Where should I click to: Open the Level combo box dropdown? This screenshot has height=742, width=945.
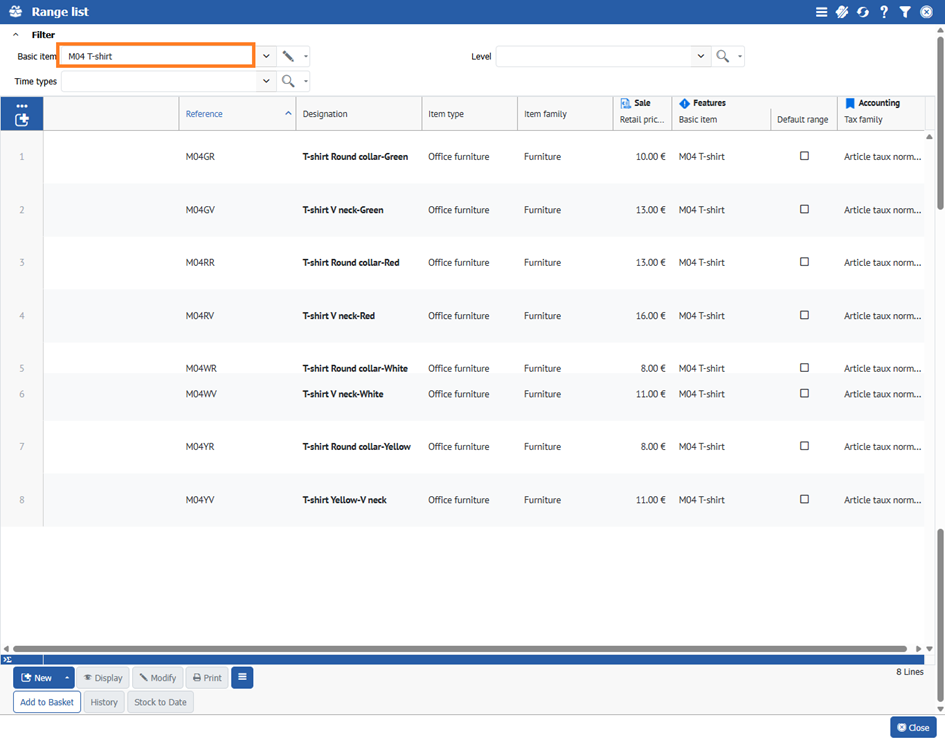coord(701,57)
